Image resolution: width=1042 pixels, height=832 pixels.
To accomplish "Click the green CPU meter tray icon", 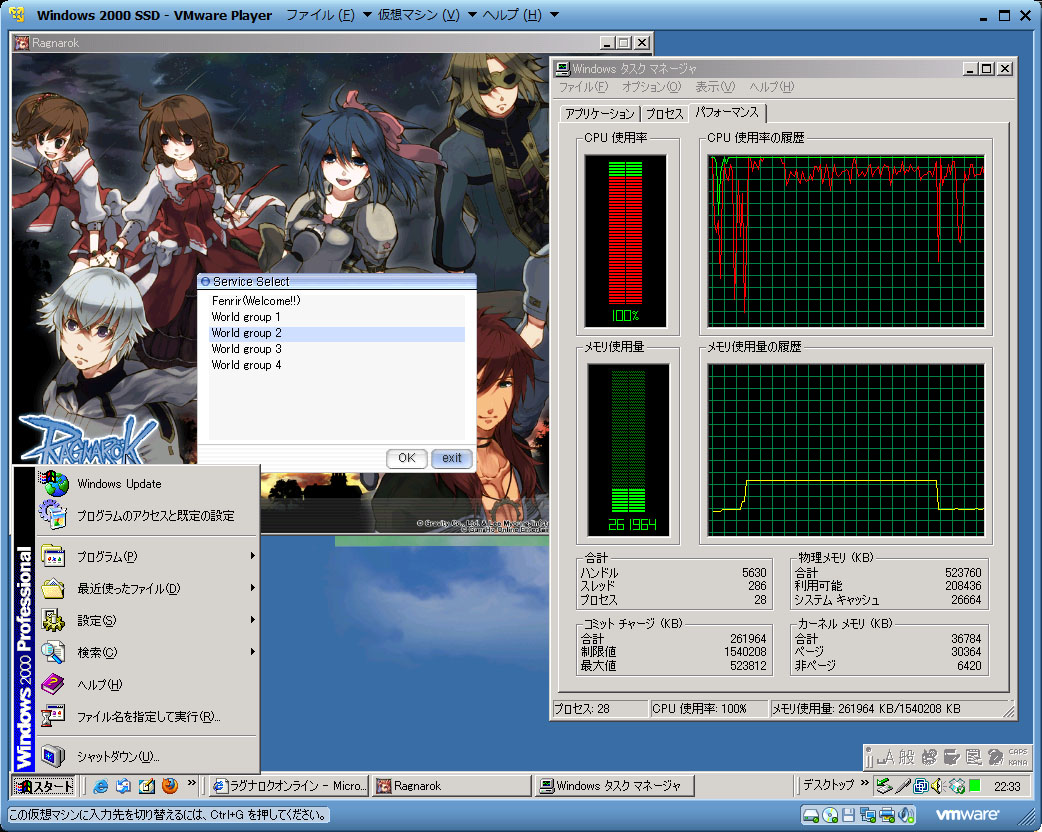I will point(975,786).
